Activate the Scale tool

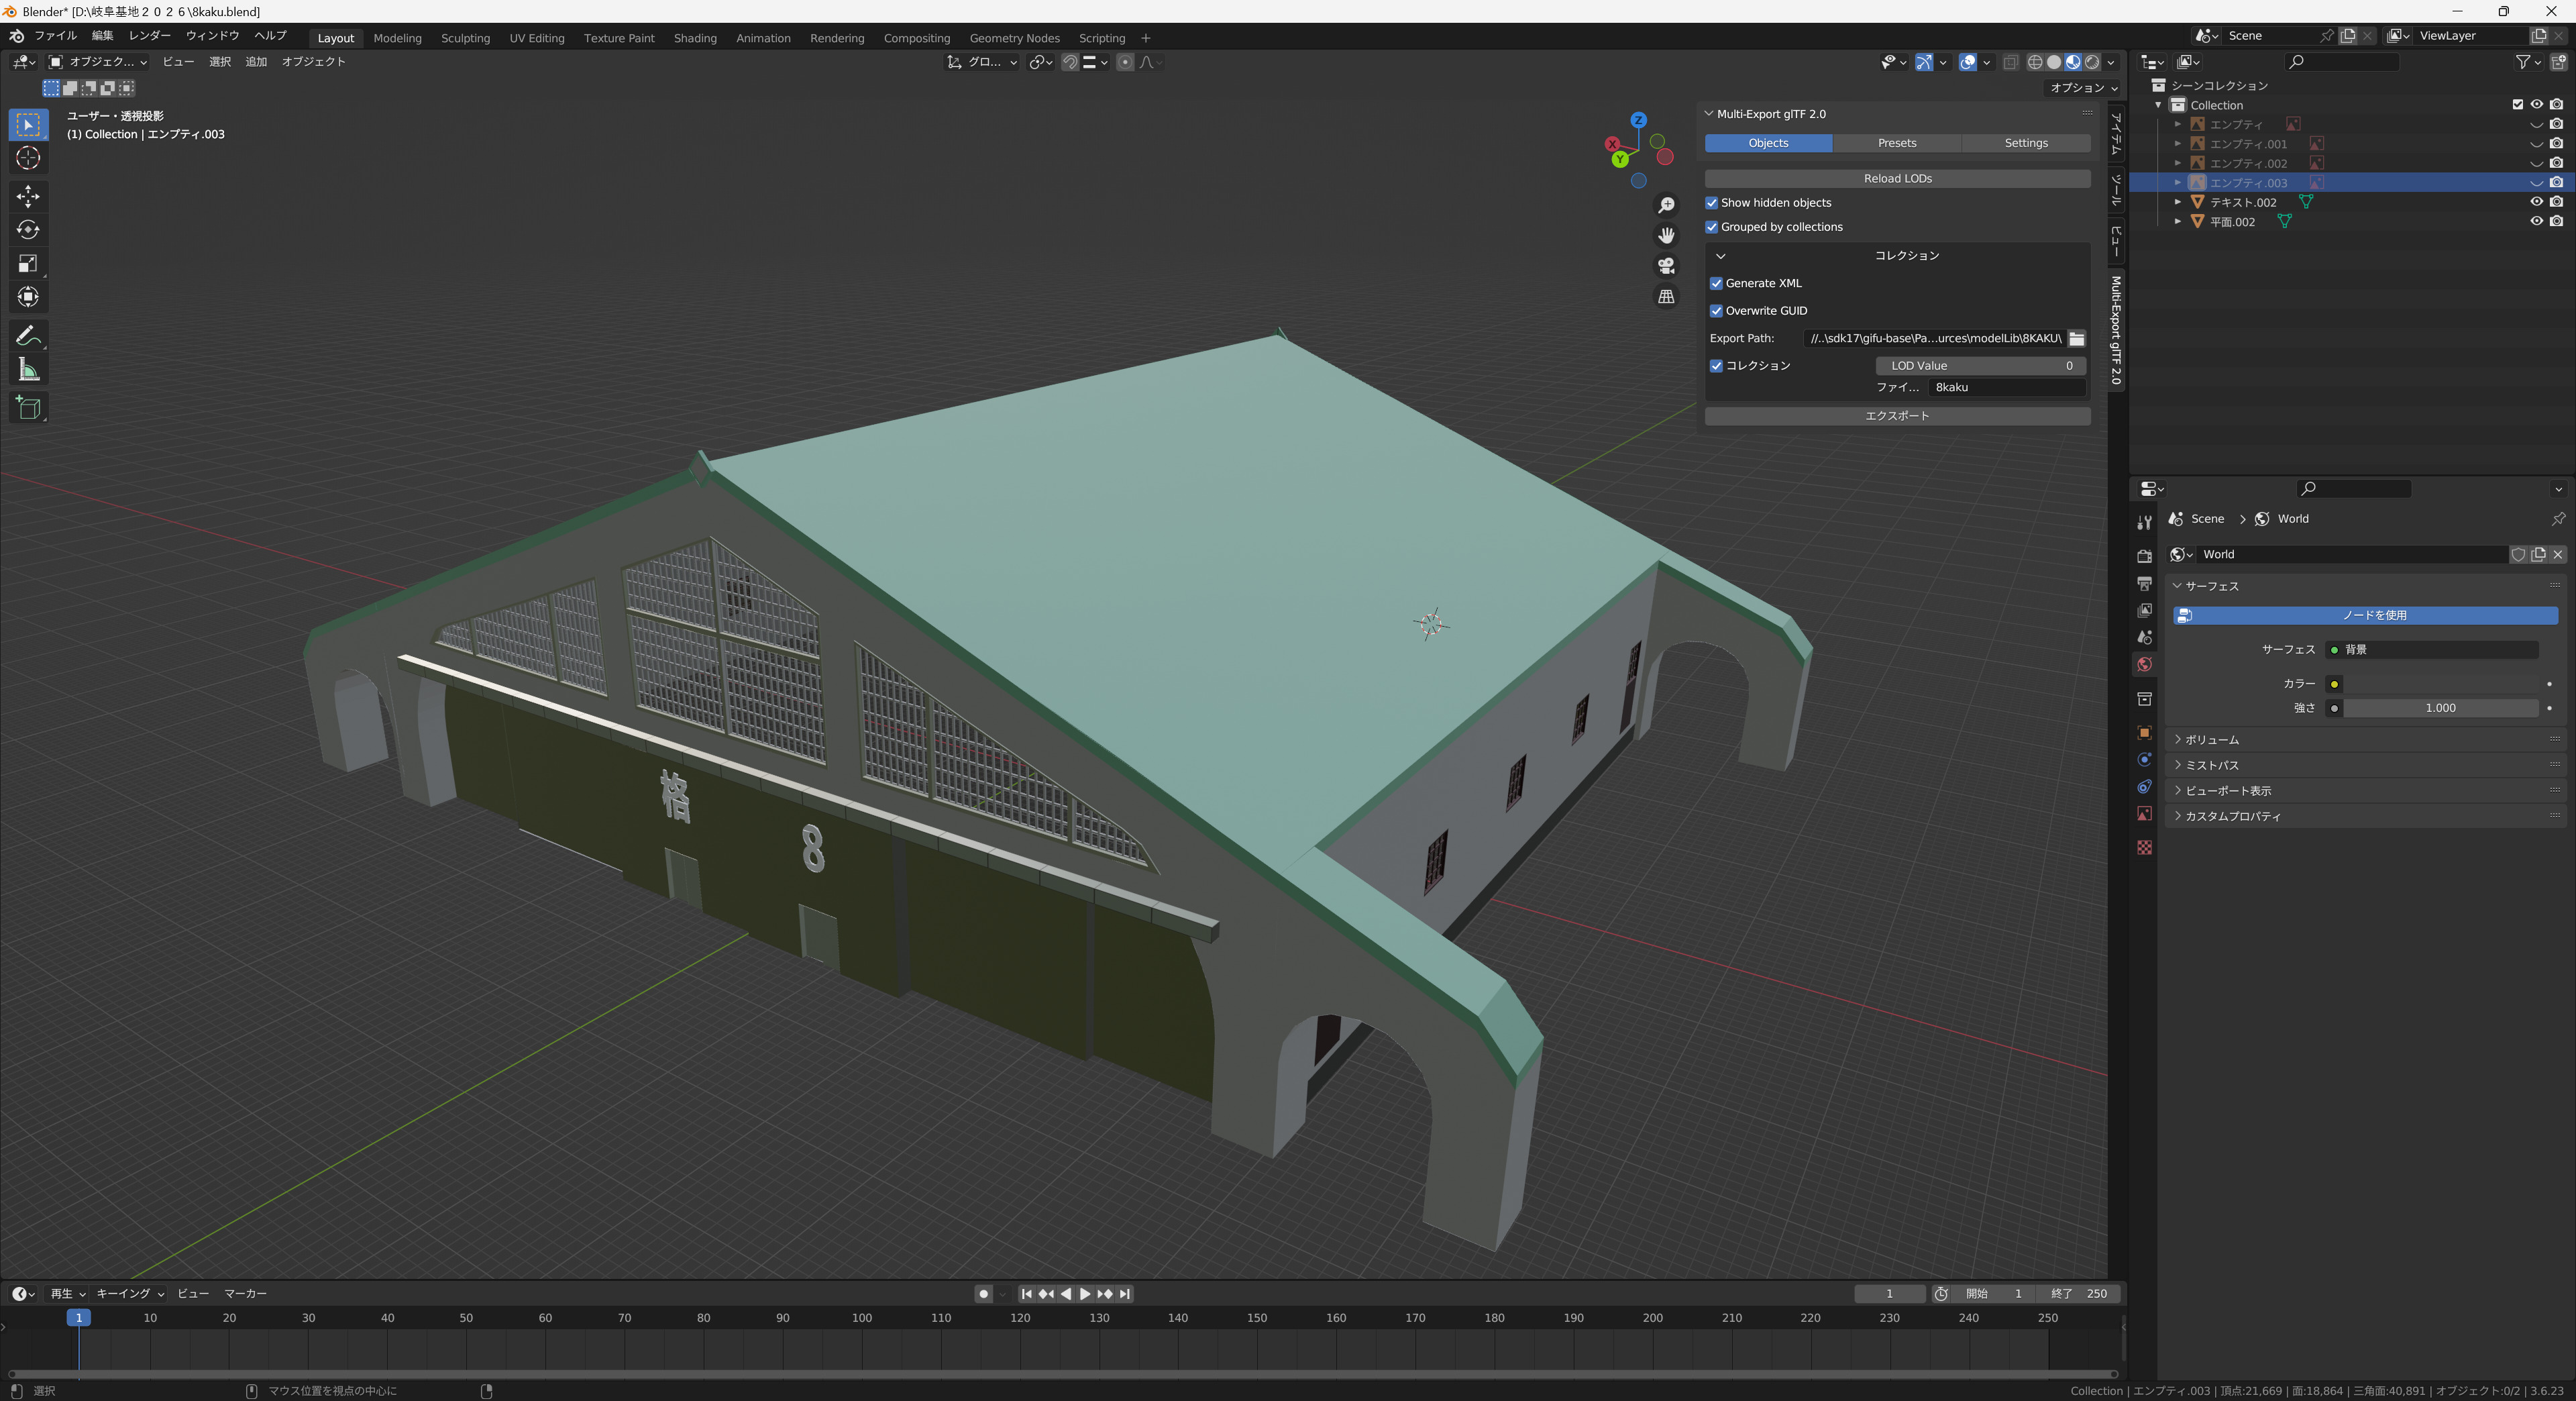click(28, 263)
